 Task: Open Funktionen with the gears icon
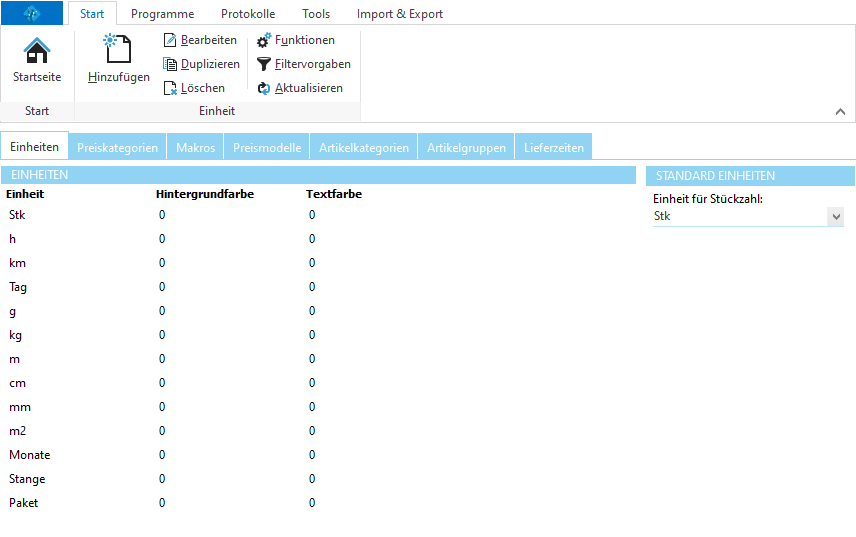264,40
